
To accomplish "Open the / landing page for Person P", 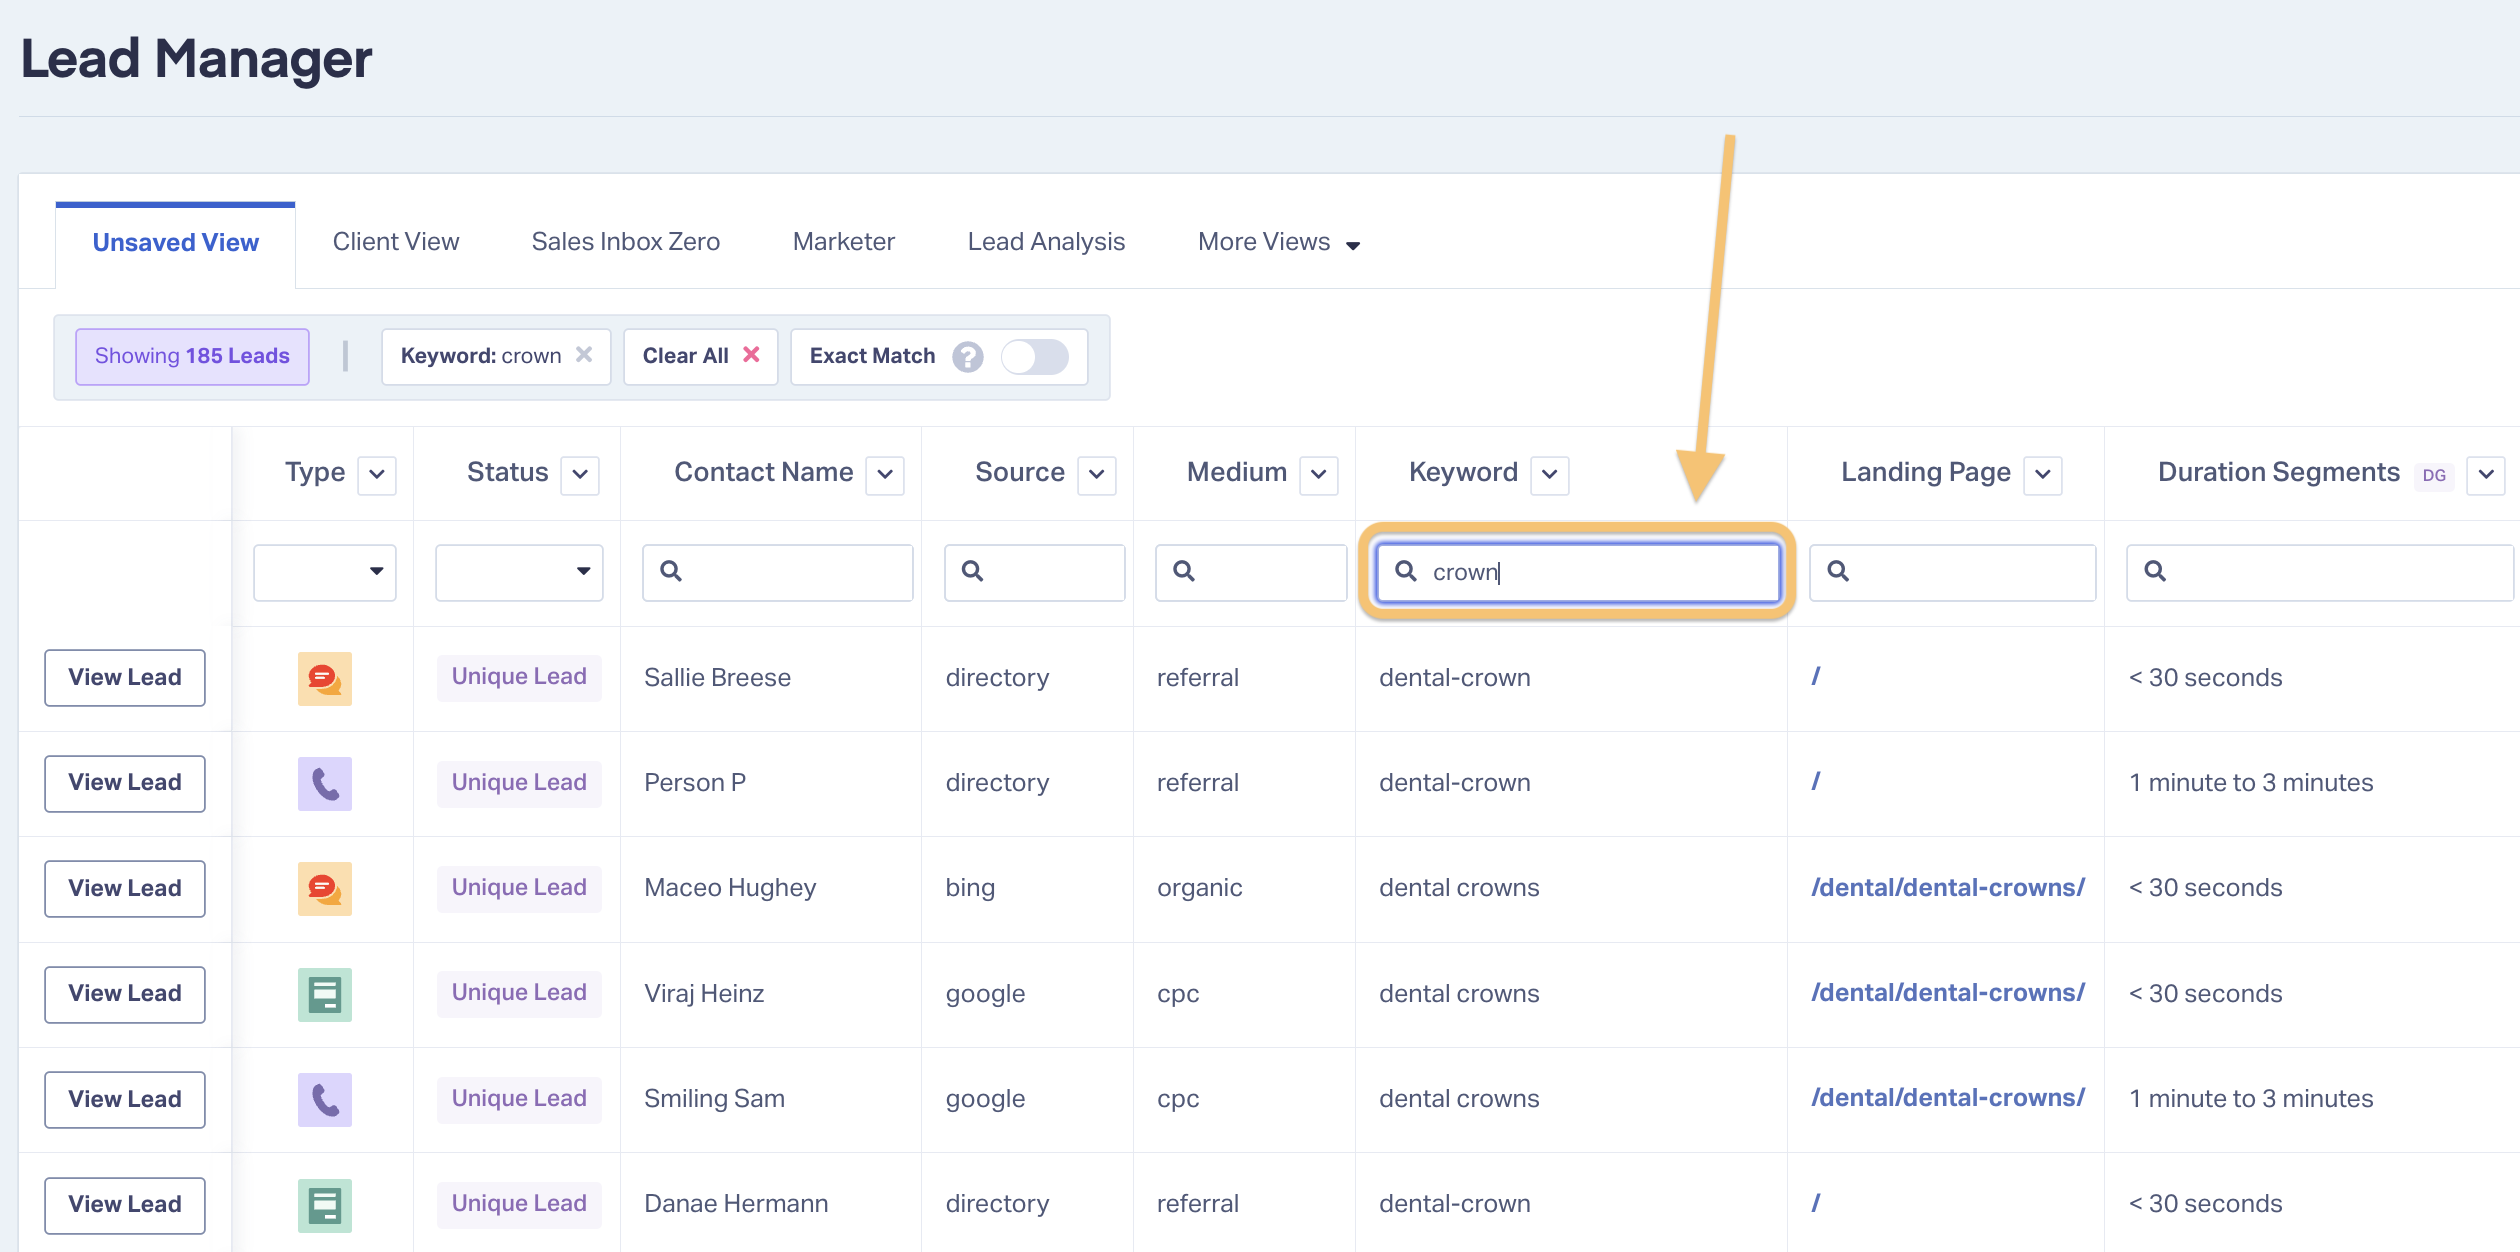I will [x=1816, y=782].
